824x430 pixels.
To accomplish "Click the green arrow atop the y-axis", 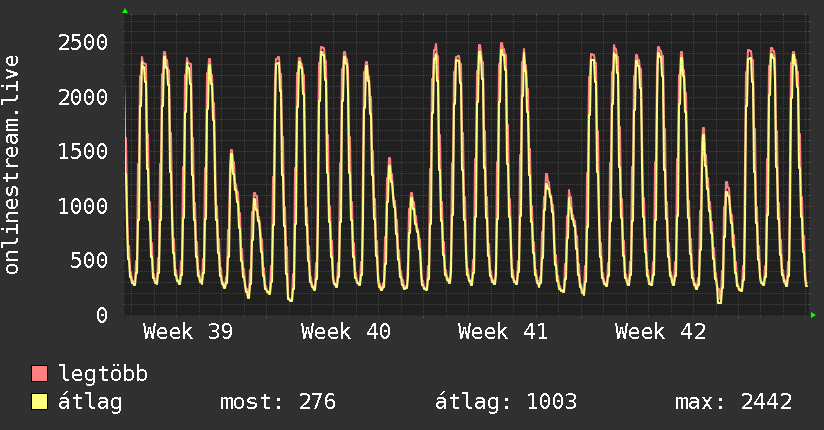I will [125, 11].
